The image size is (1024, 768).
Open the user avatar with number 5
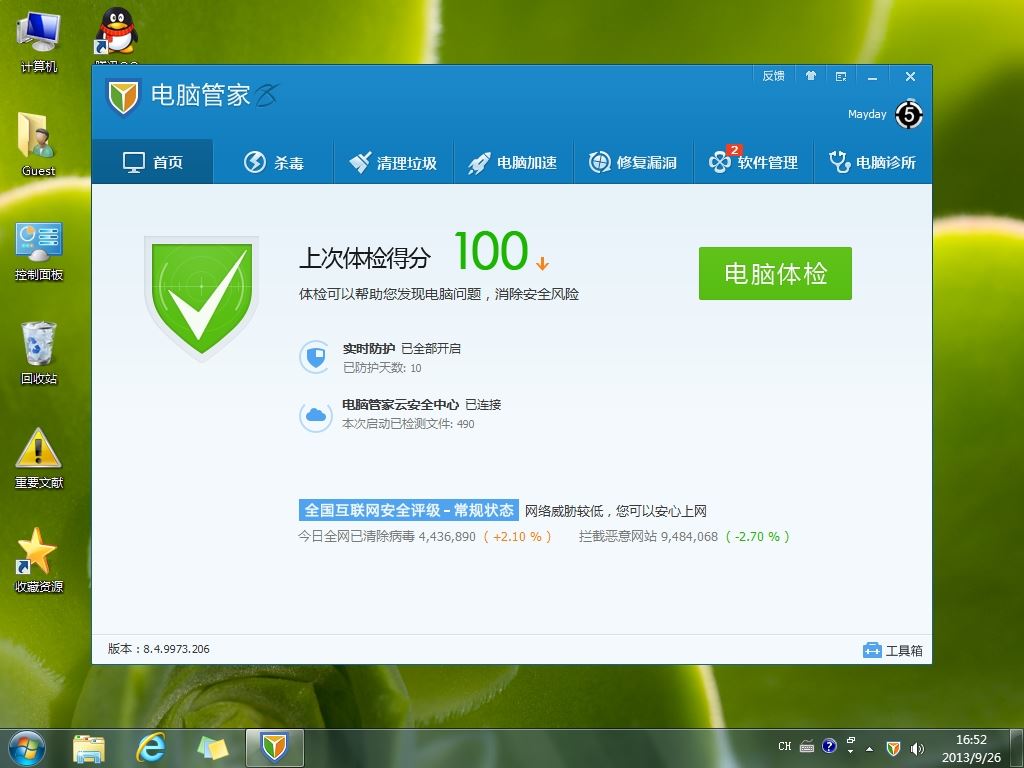908,115
